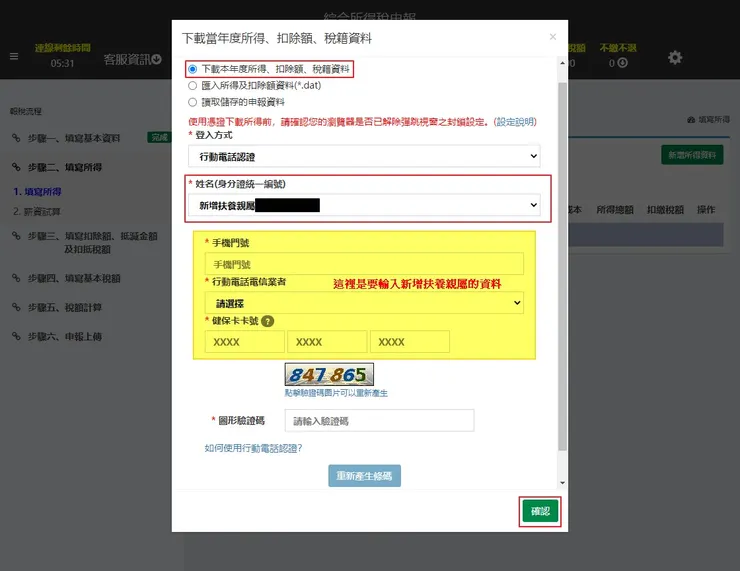The height and width of the screenshot is (571, 740).
Task: Go to 步驟三、填寫扣除額 in sidebar
Action: pyautogui.click(x=92, y=242)
